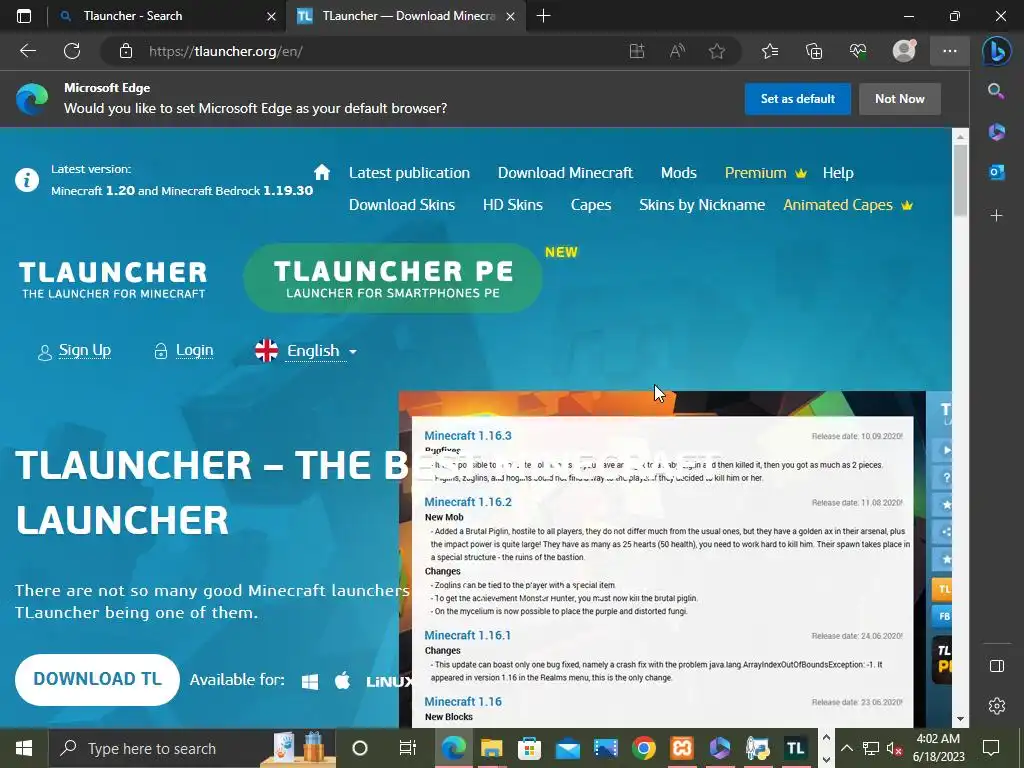Select the Apple macOS download icon
This screenshot has height=768, width=1024.
[342, 680]
